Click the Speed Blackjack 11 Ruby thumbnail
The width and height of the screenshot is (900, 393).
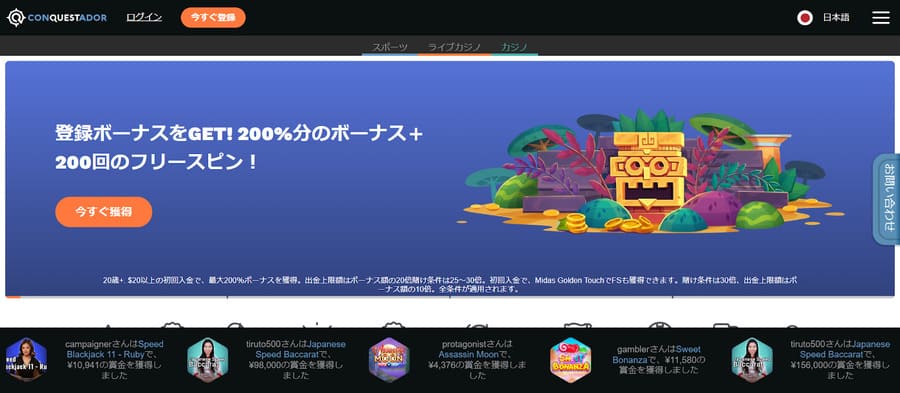[25, 360]
